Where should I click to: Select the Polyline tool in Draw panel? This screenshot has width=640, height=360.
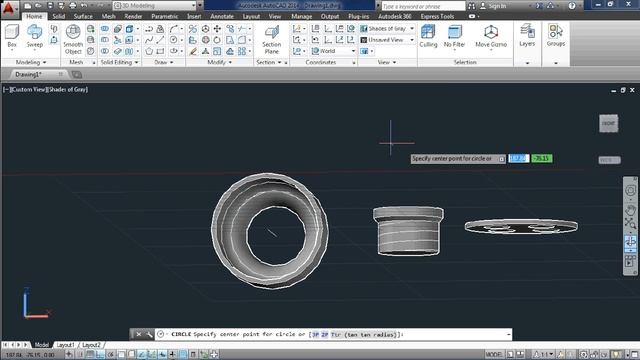pos(149,29)
